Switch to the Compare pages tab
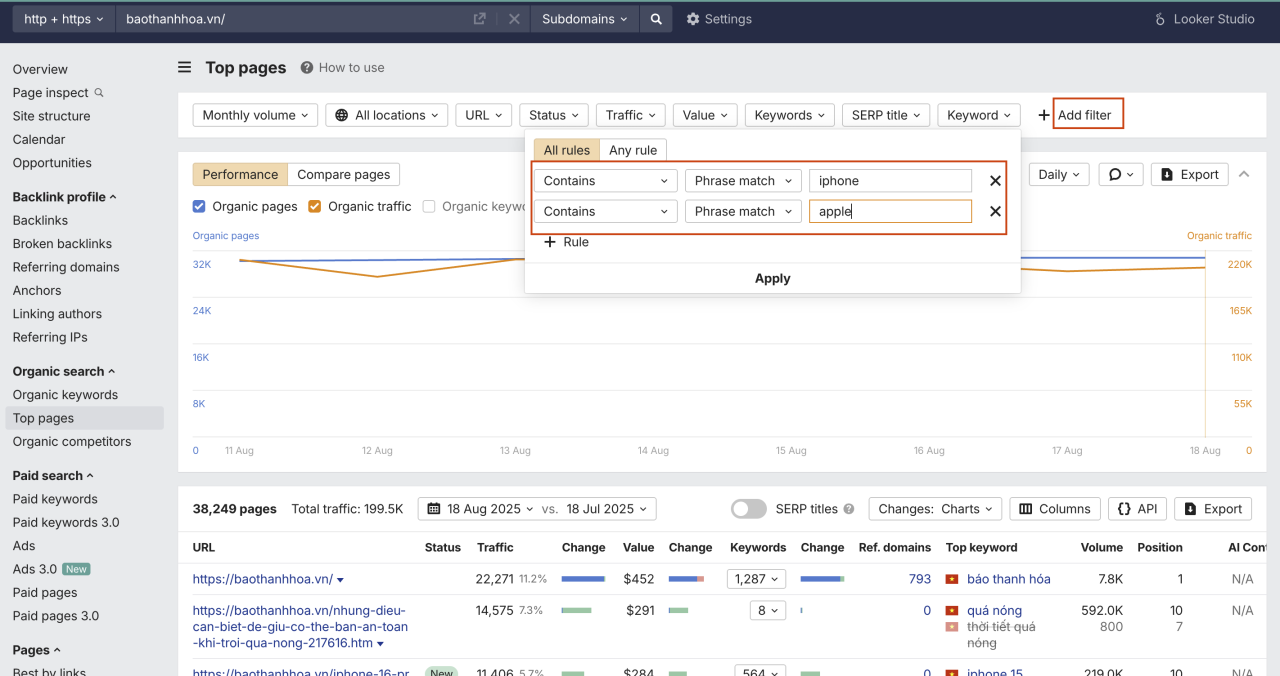This screenshot has height=676, width=1280. pyautogui.click(x=344, y=174)
